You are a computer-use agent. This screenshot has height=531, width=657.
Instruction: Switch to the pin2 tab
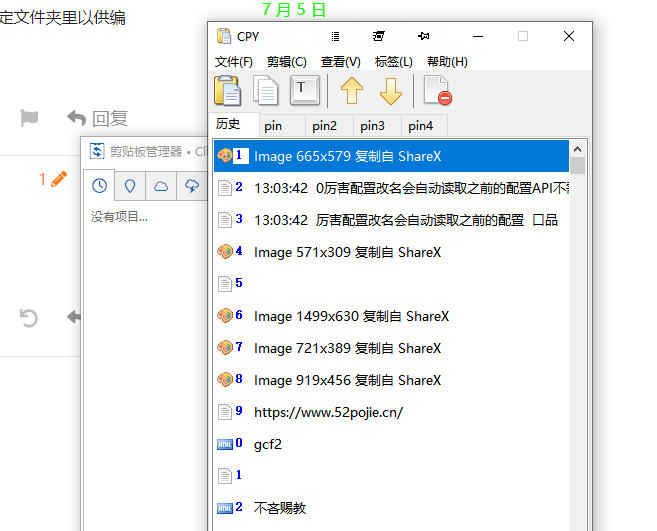[324, 126]
